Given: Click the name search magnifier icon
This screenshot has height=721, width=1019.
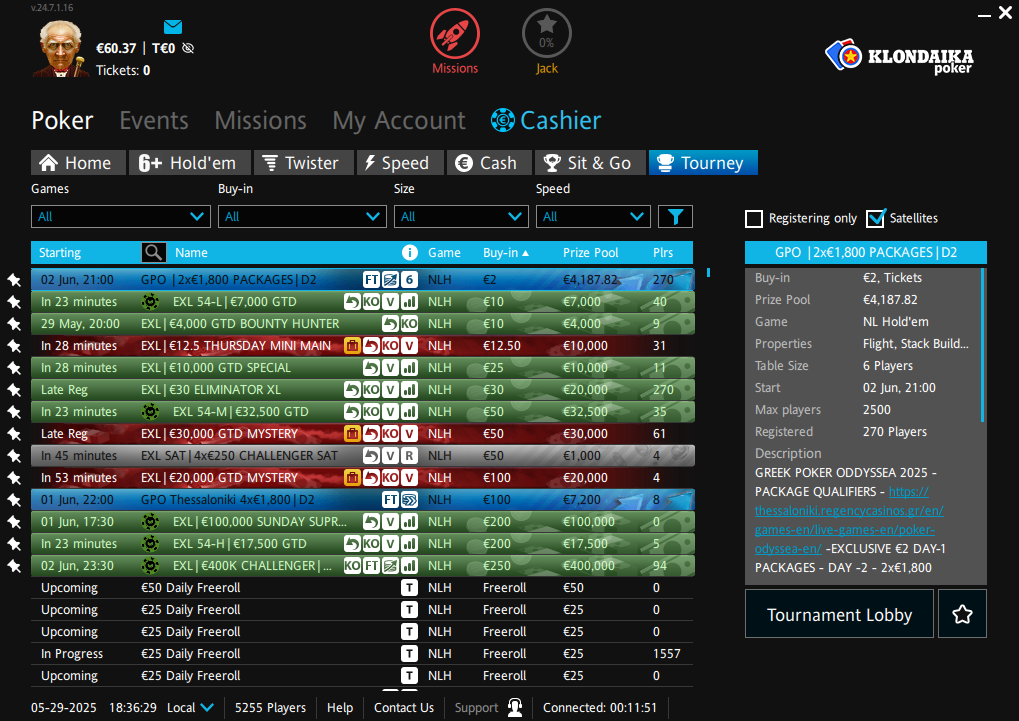Looking at the screenshot, I should [x=153, y=252].
